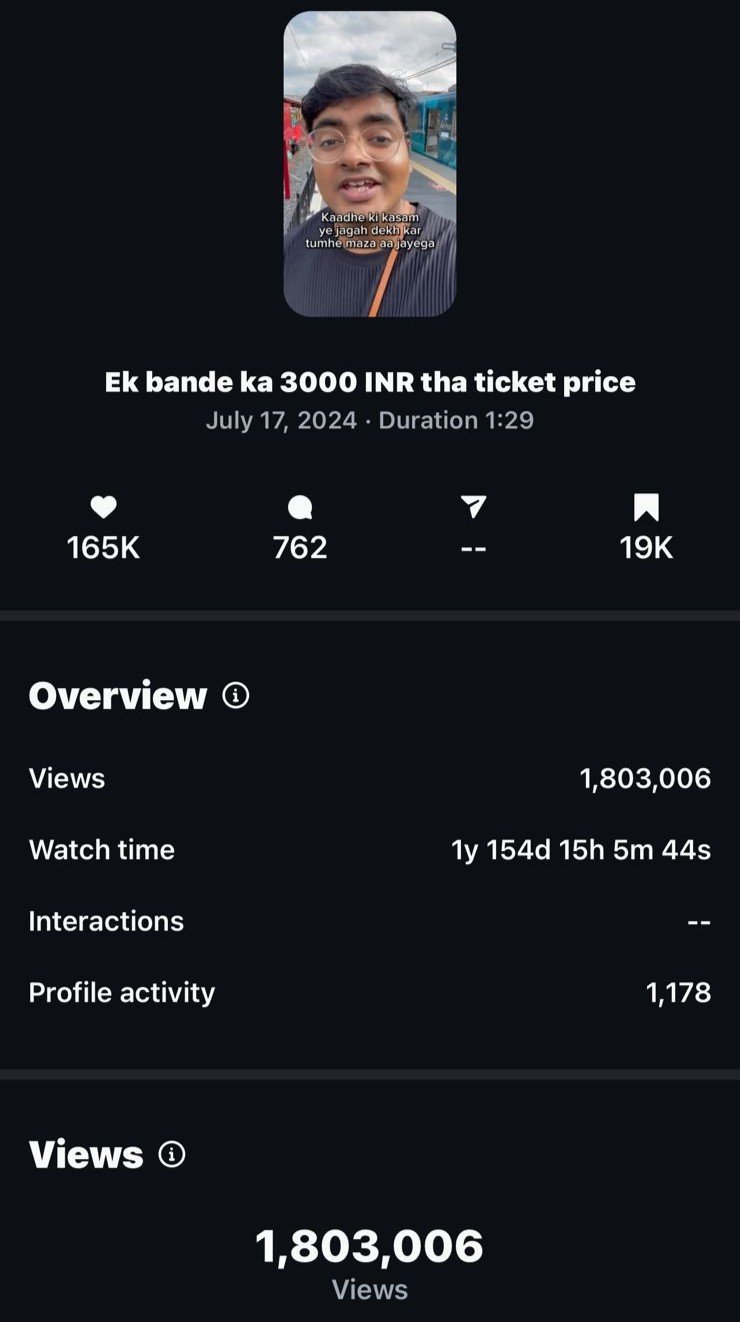Open the Overview info icon
Image resolution: width=740 pixels, height=1322 pixels.
[x=236, y=695]
